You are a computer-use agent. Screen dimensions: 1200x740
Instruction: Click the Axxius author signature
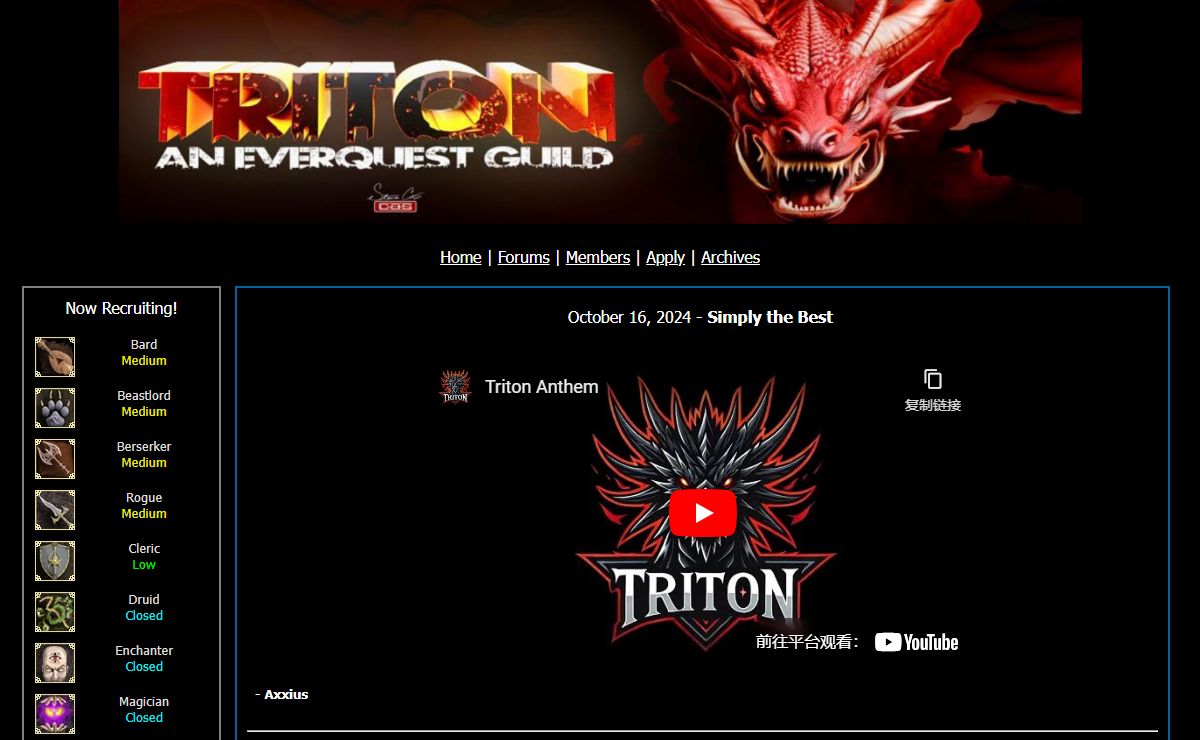(x=286, y=694)
